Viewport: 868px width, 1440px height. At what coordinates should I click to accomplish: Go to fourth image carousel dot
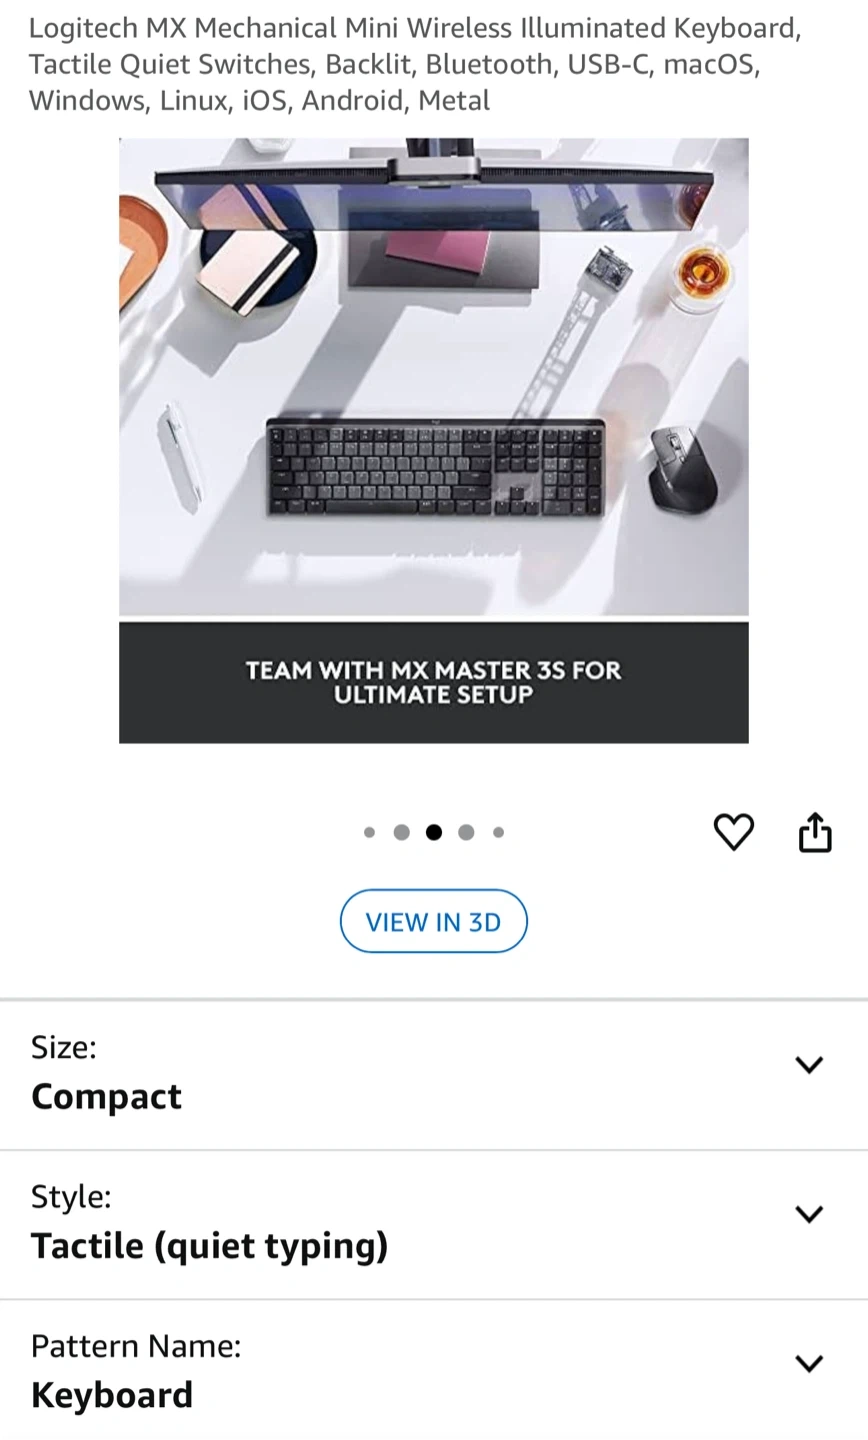466,832
